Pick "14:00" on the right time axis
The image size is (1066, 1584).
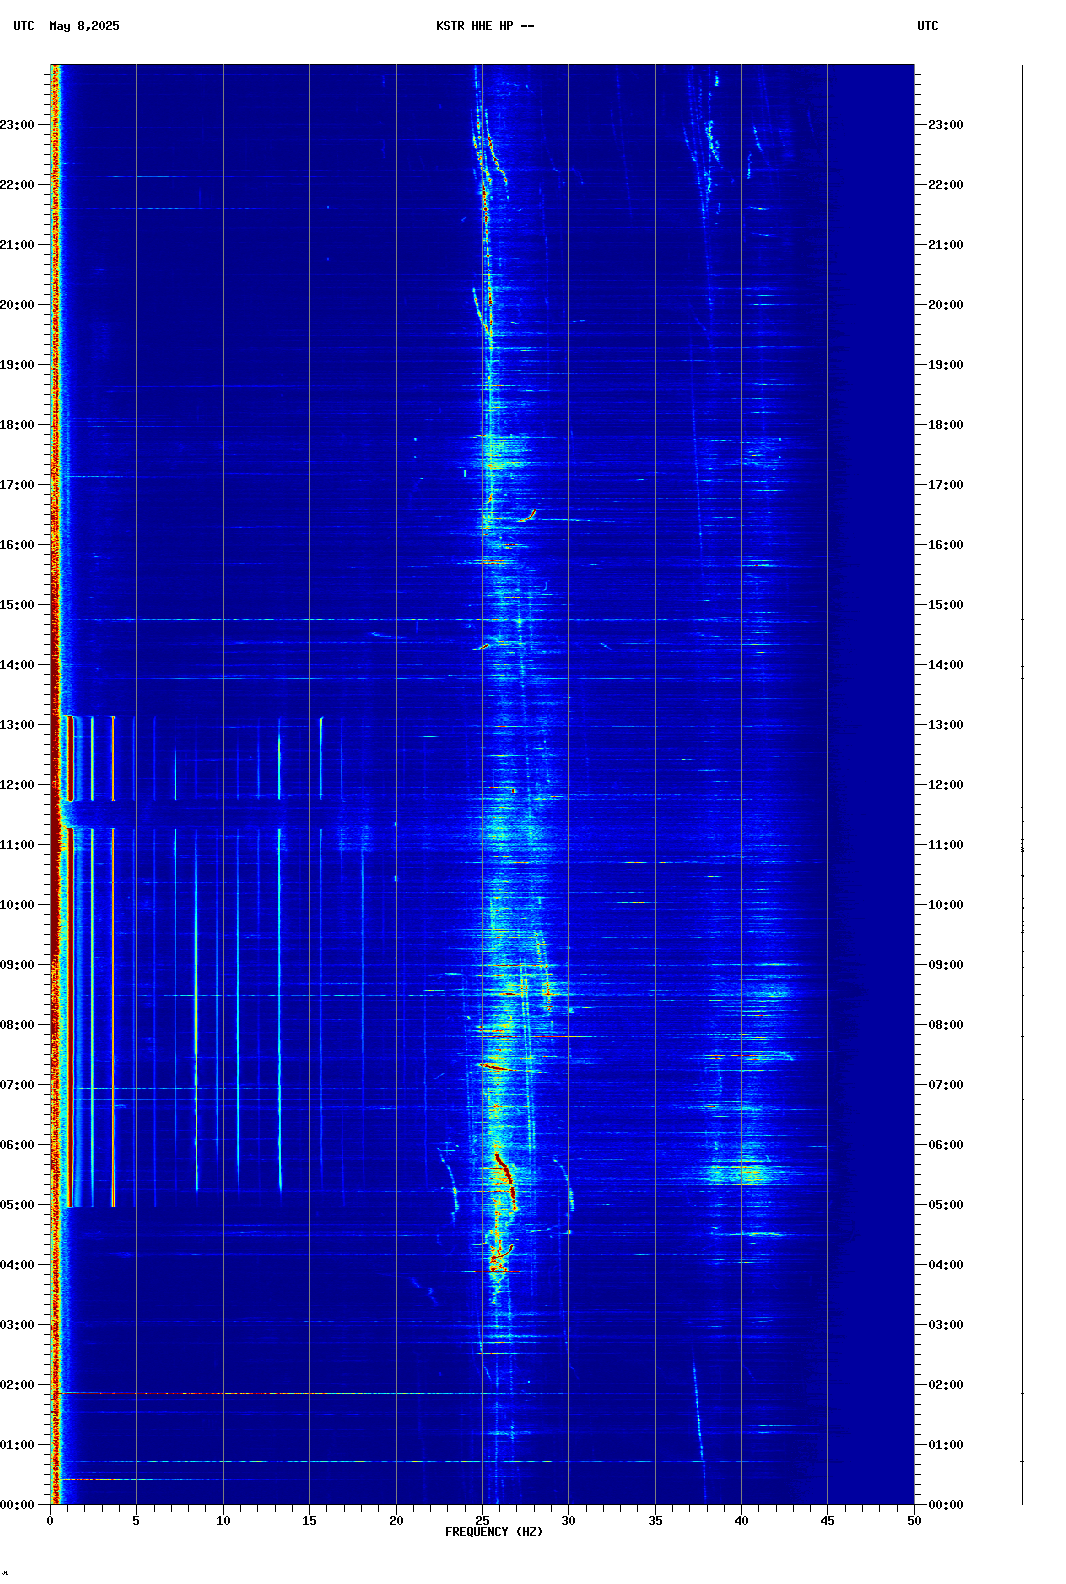click(946, 665)
